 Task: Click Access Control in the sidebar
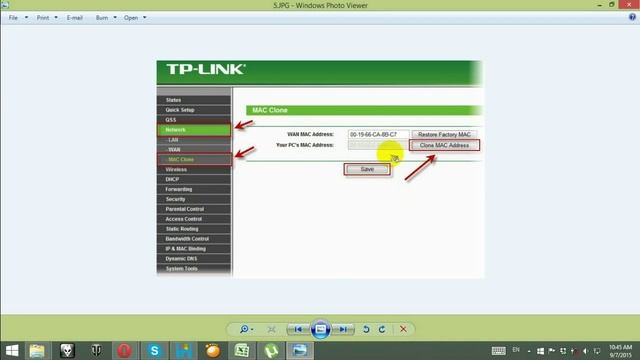(194, 219)
